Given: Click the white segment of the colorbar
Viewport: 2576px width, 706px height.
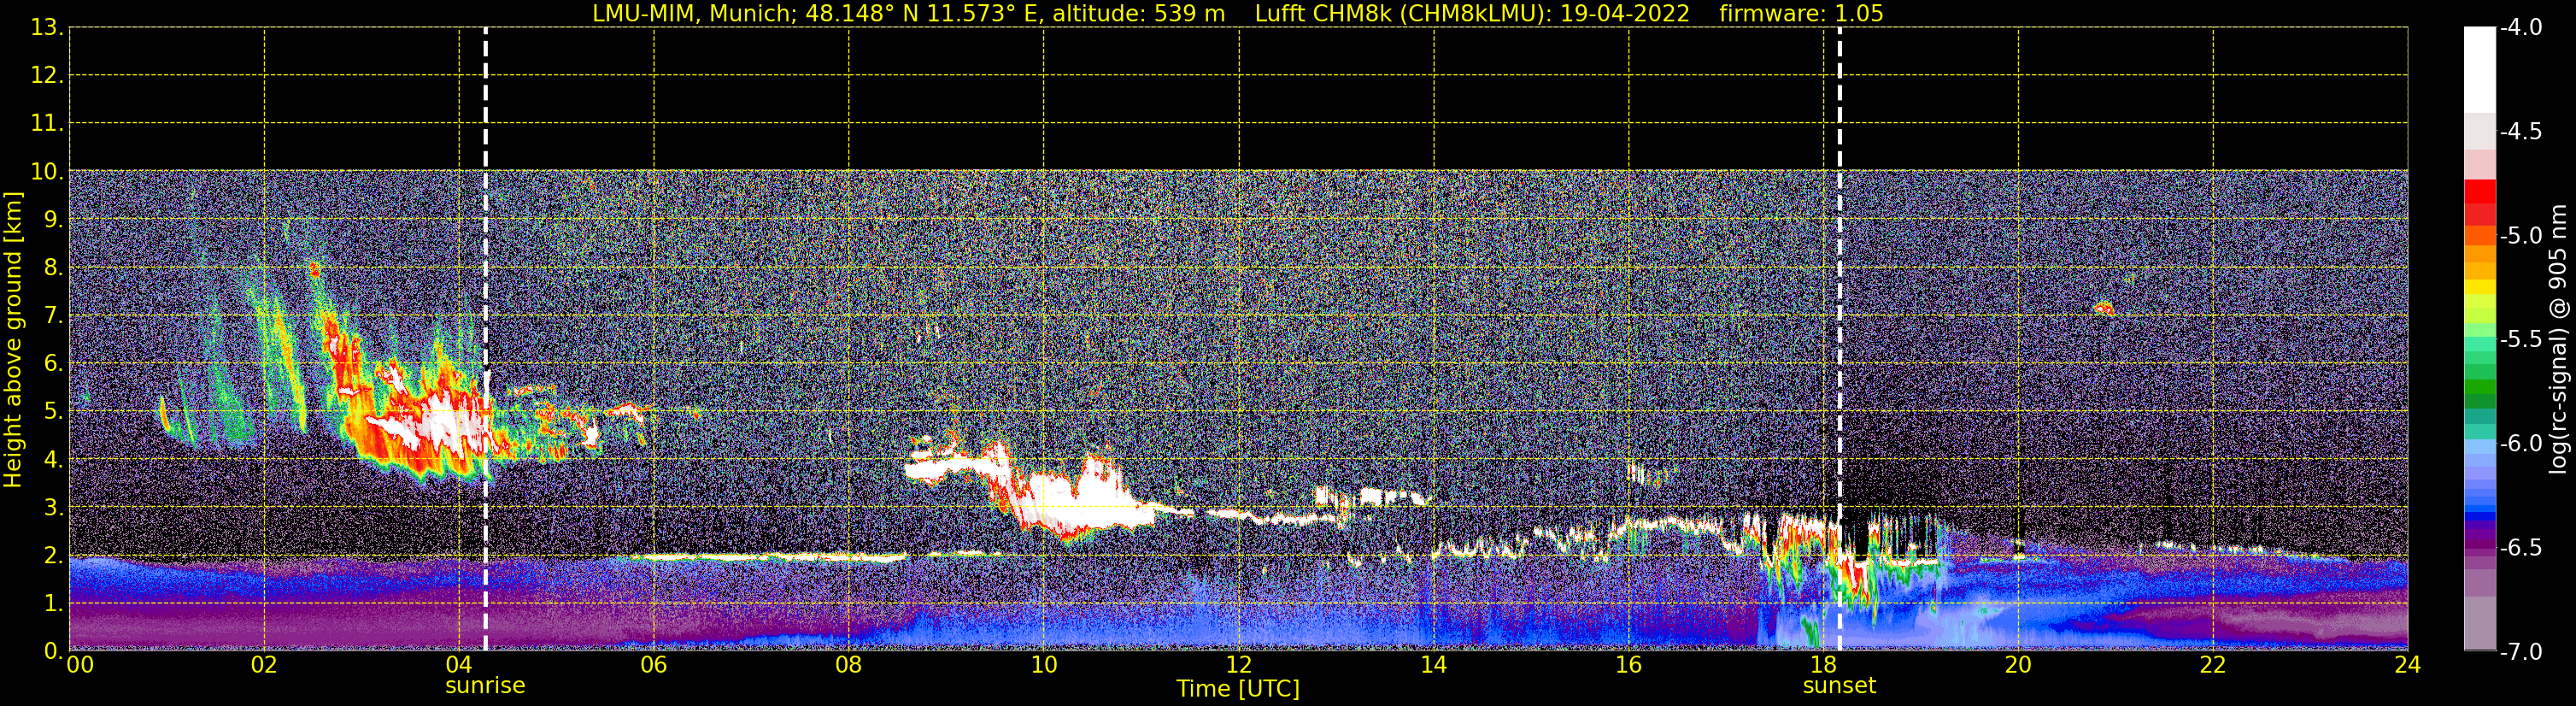Looking at the screenshot, I should (2480, 70).
